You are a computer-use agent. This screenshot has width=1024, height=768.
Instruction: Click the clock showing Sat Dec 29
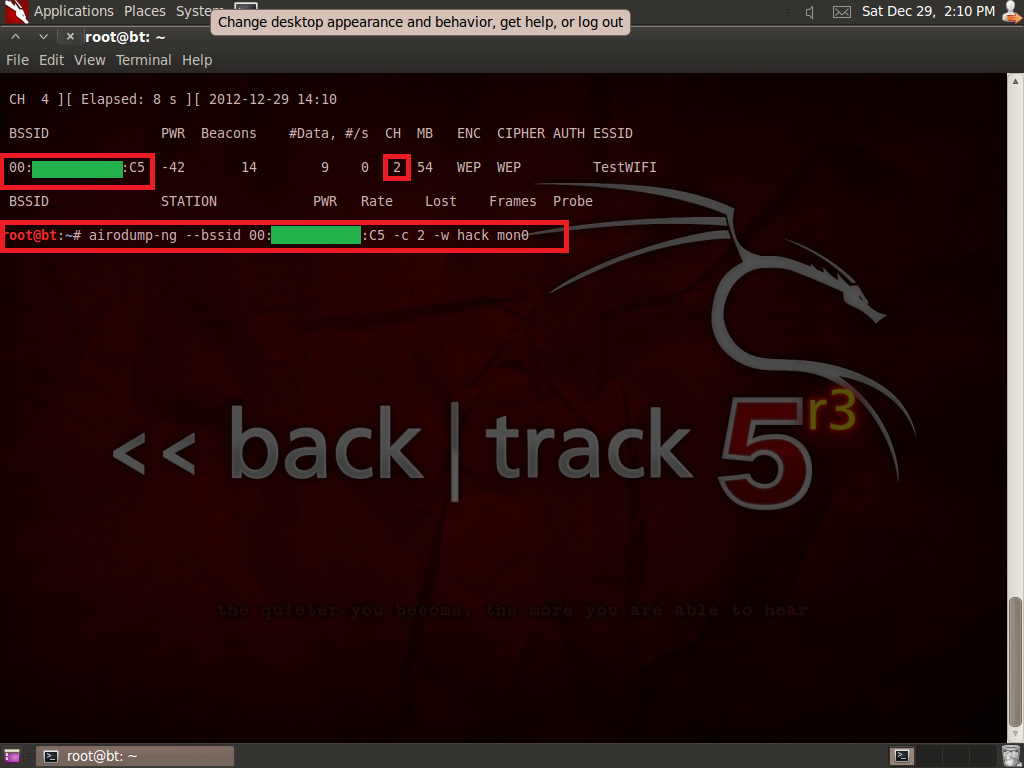[928, 11]
